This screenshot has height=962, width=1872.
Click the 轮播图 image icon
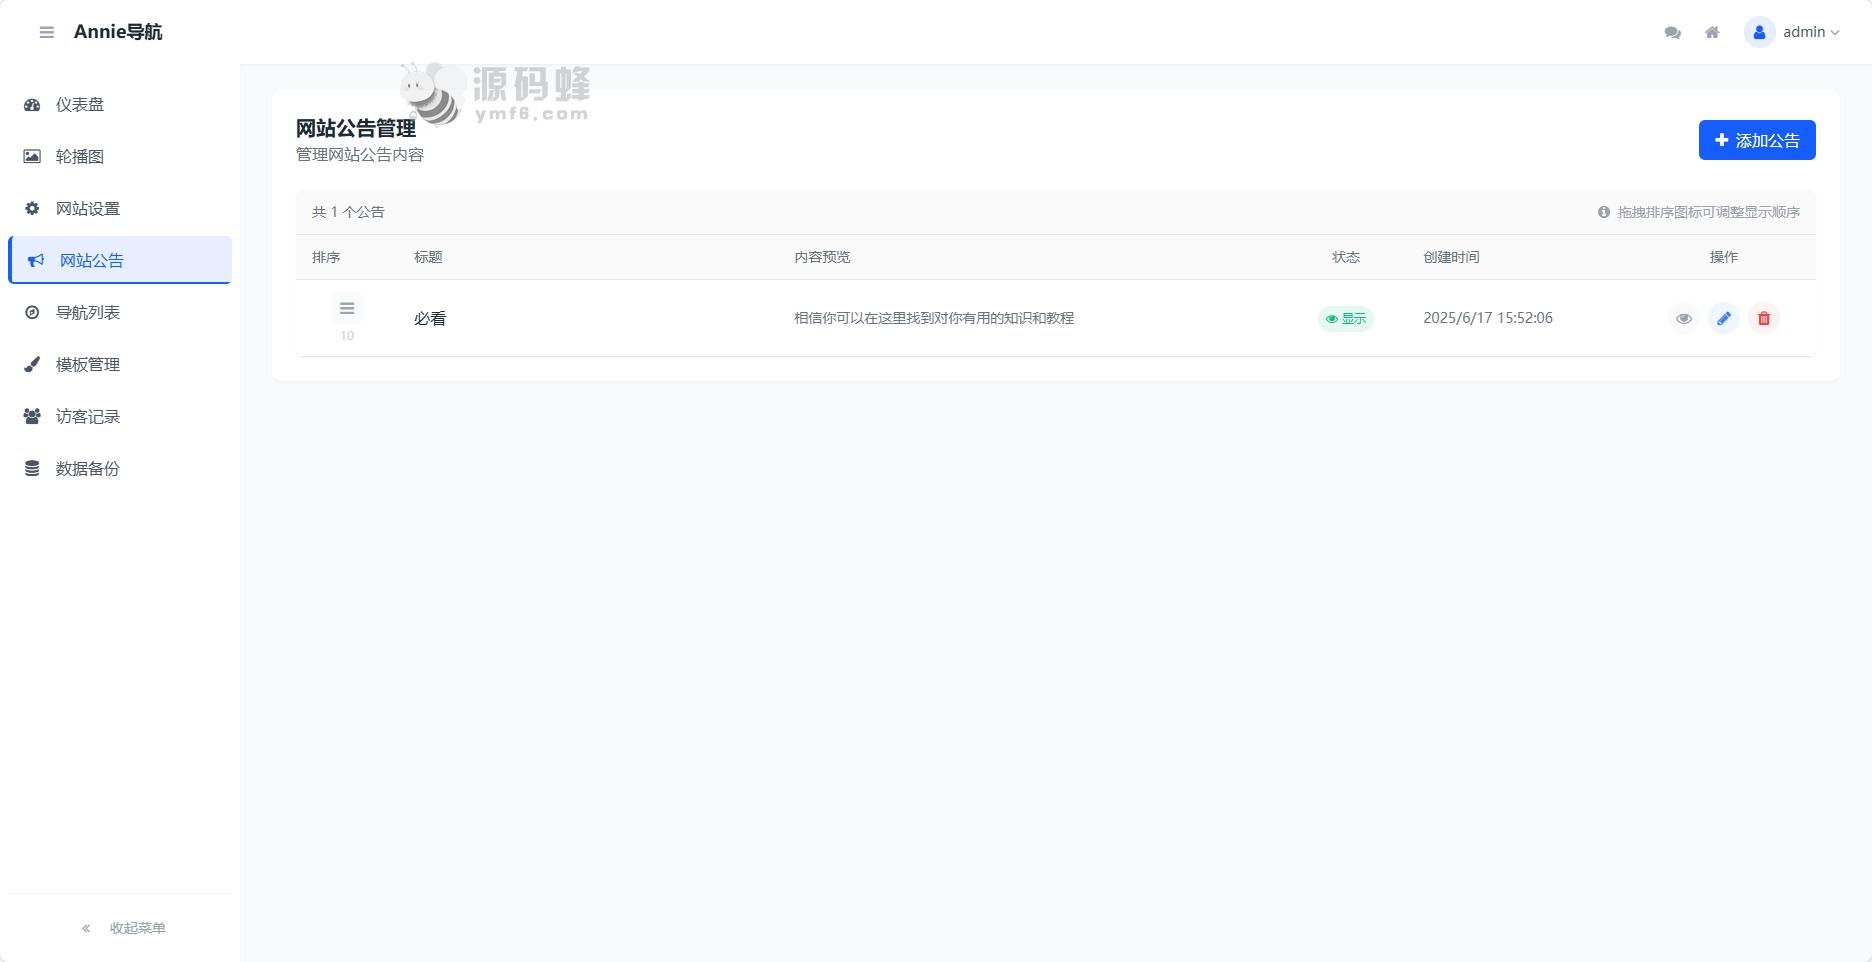32,156
